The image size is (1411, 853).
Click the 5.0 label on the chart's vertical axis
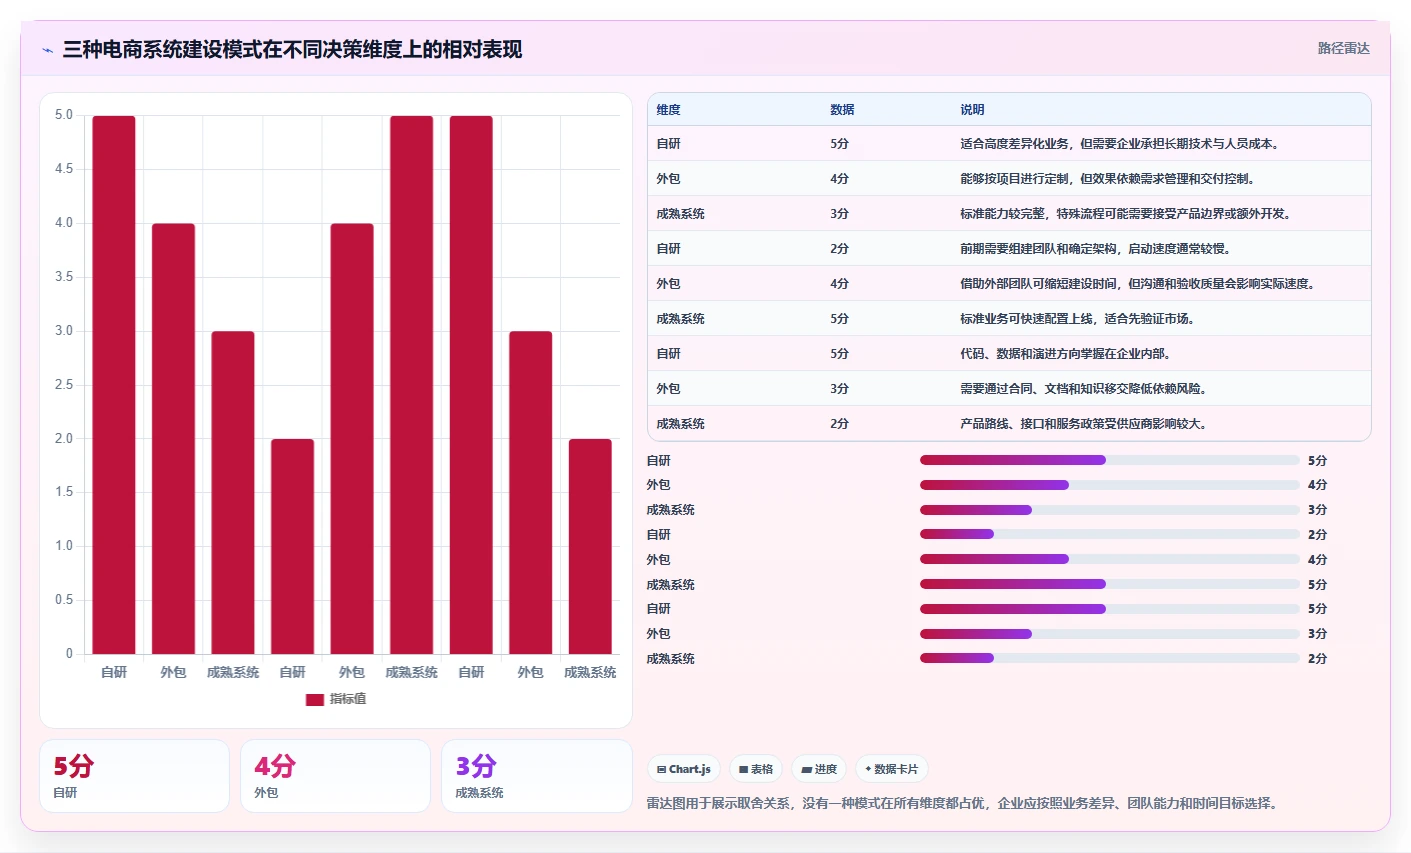(x=64, y=115)
